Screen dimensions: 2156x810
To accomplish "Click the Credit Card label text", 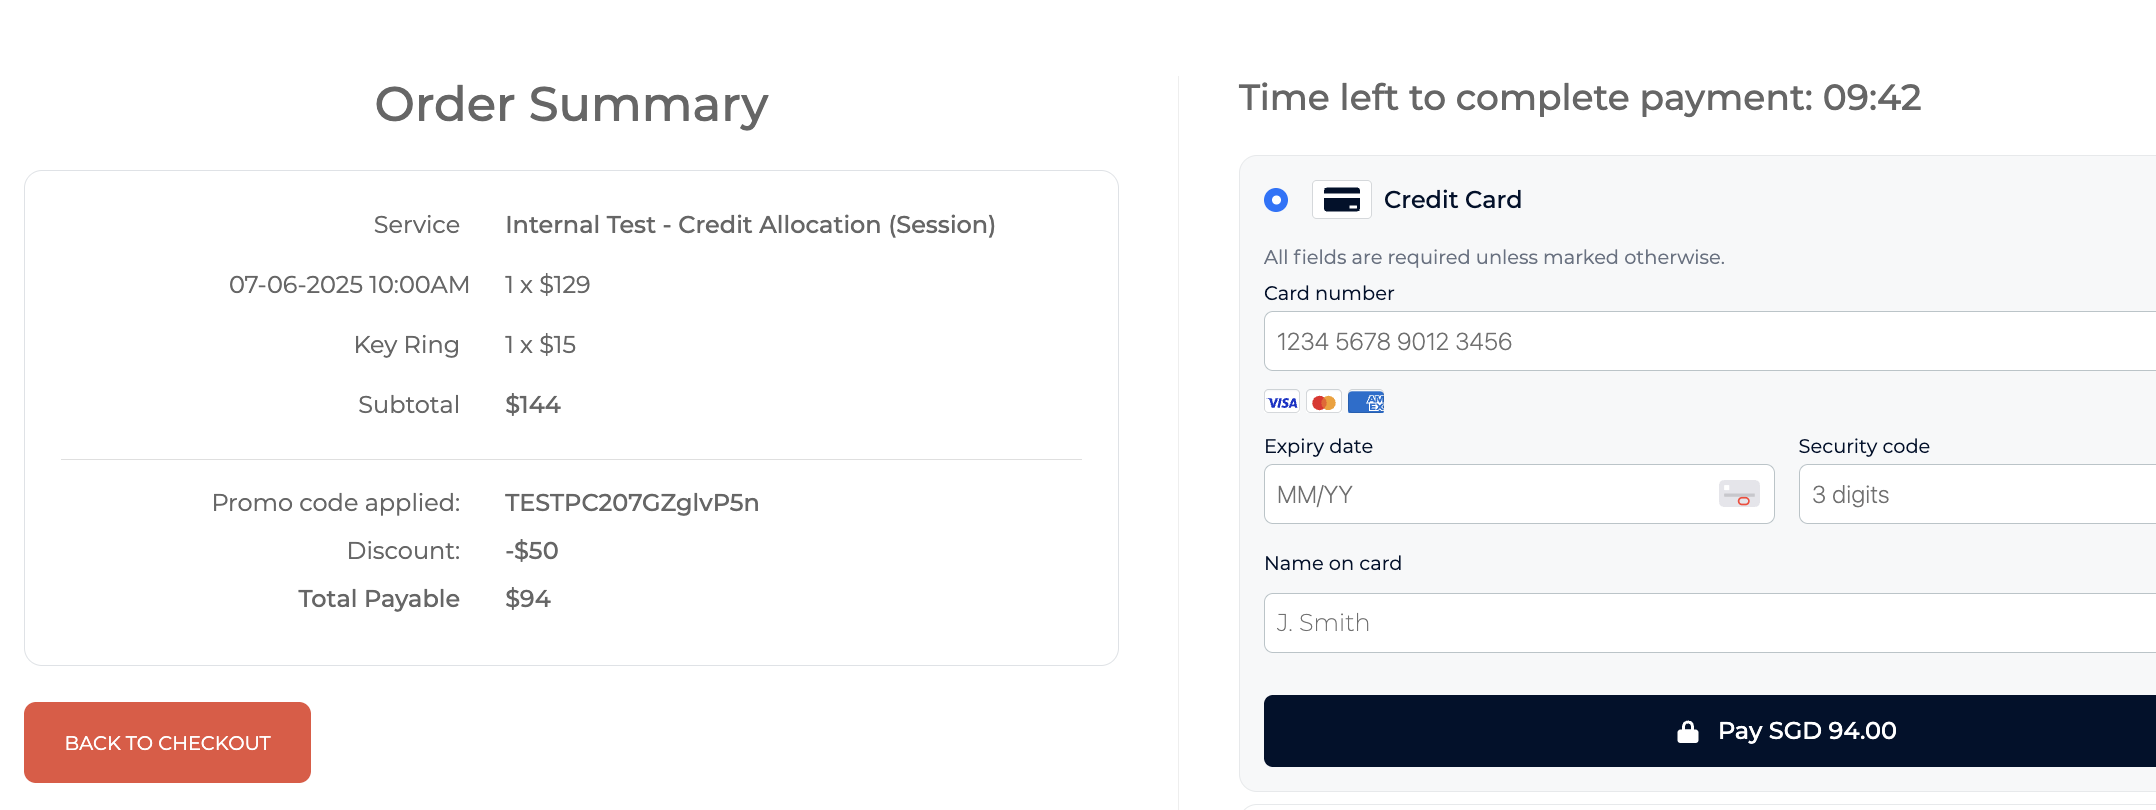I will pos(1452,200).
